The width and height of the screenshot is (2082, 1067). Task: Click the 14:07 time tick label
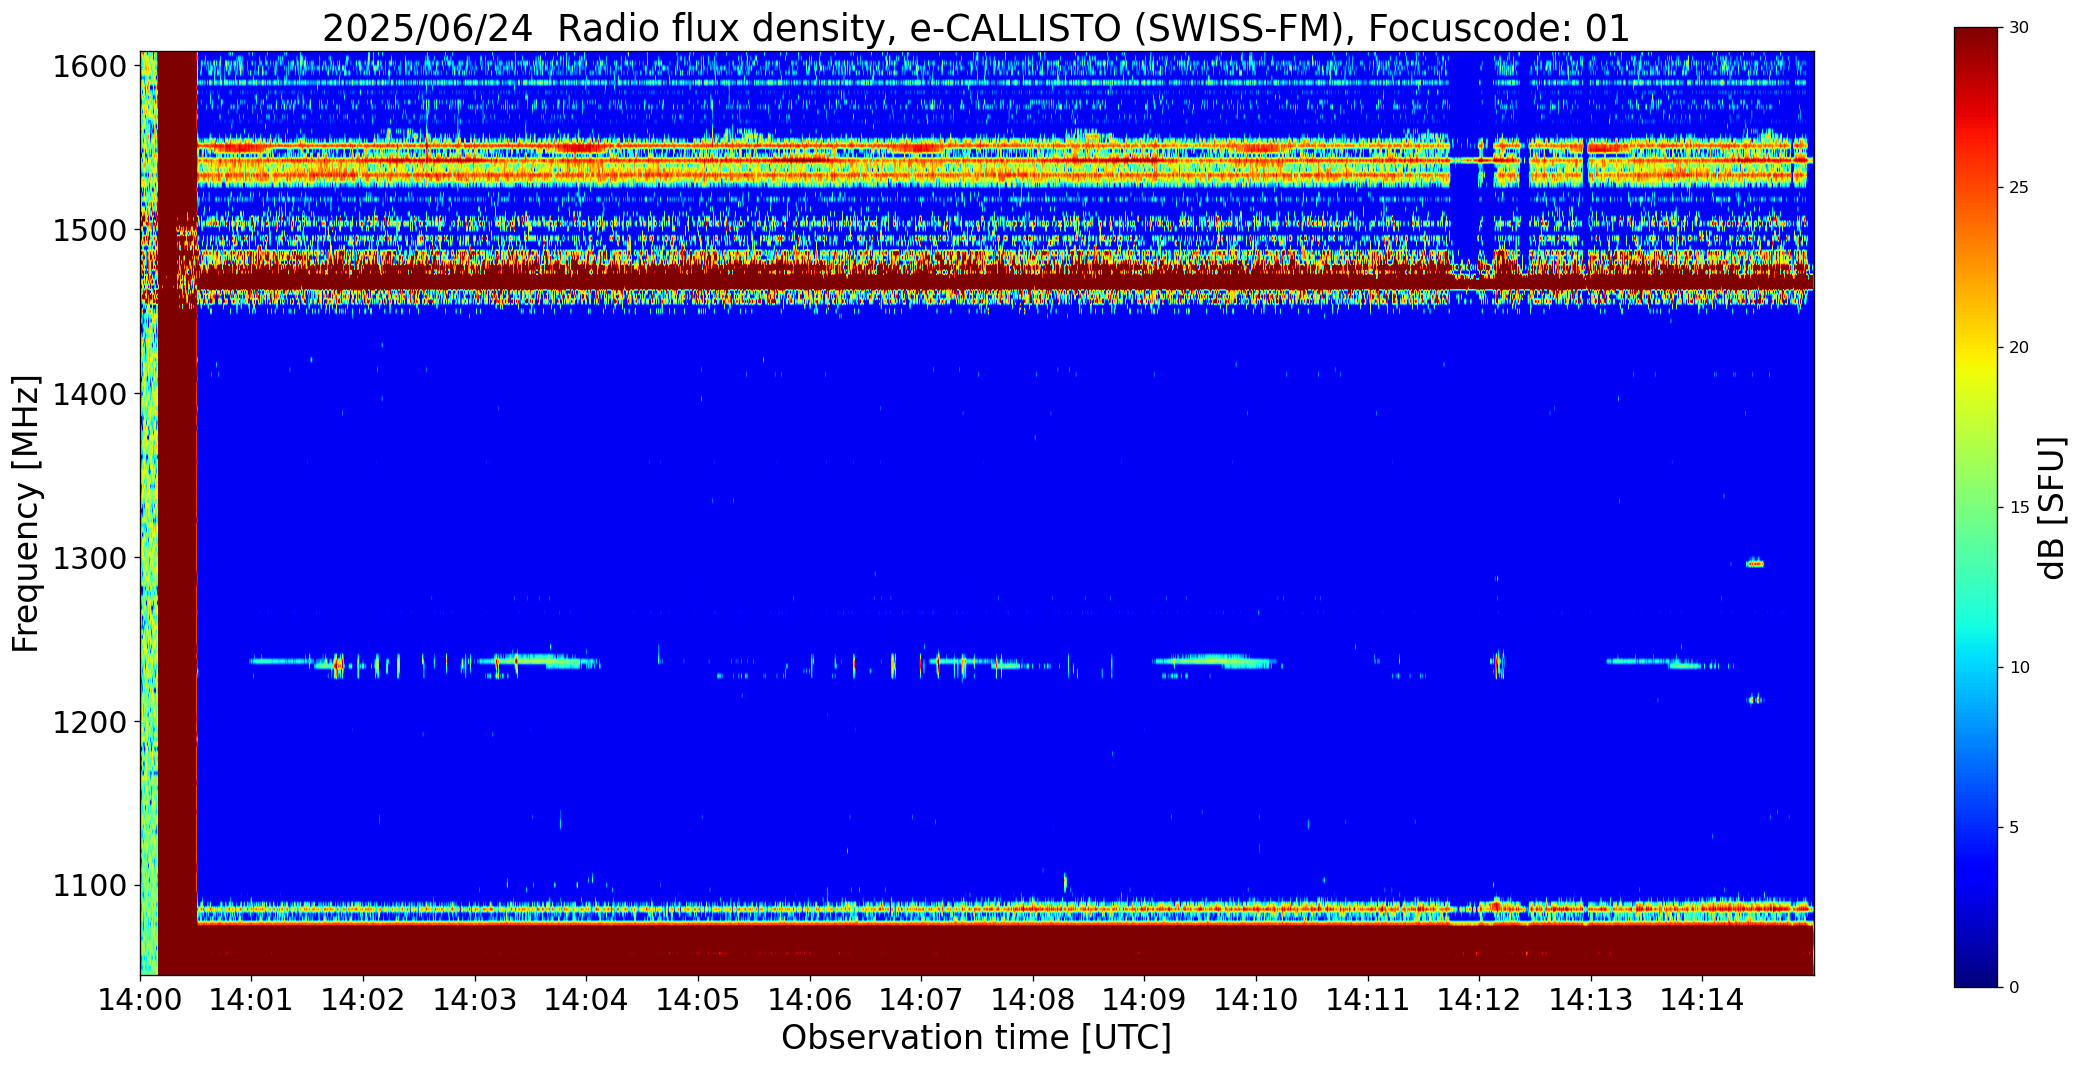point(921,1000)
